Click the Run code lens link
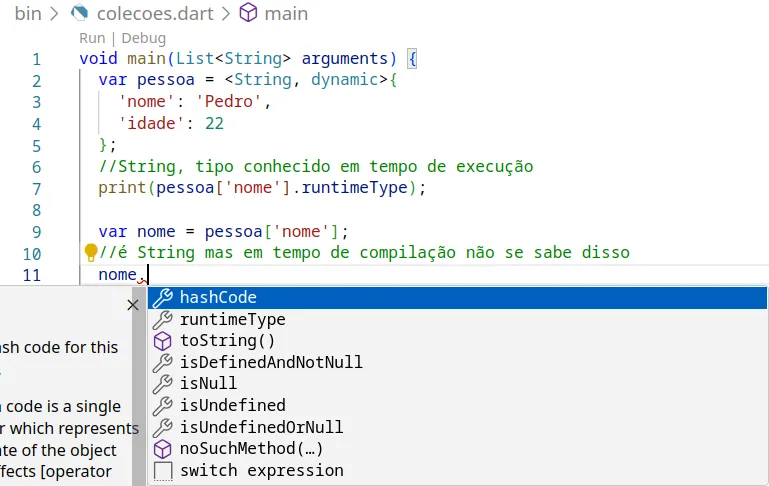 (92, 38)
